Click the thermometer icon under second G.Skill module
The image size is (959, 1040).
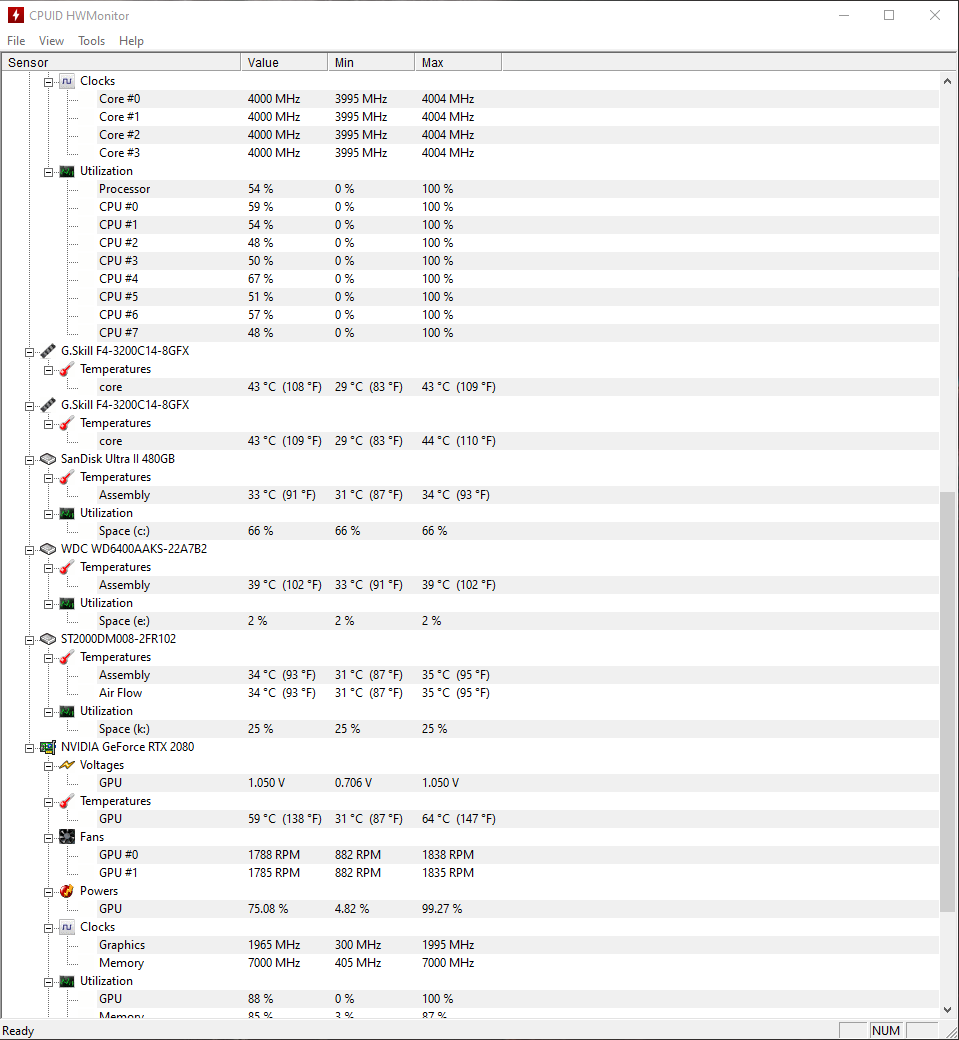coord(66,423)
